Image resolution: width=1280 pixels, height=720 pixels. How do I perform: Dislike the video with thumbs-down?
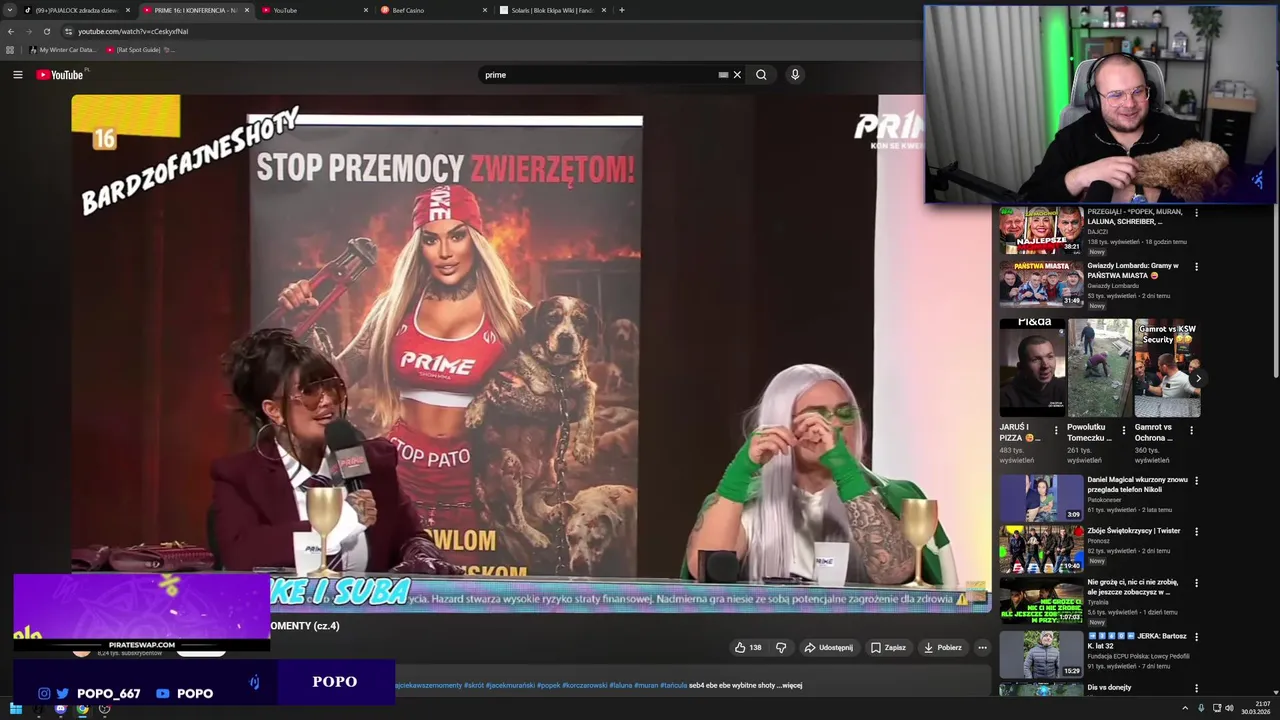point(781,647)
